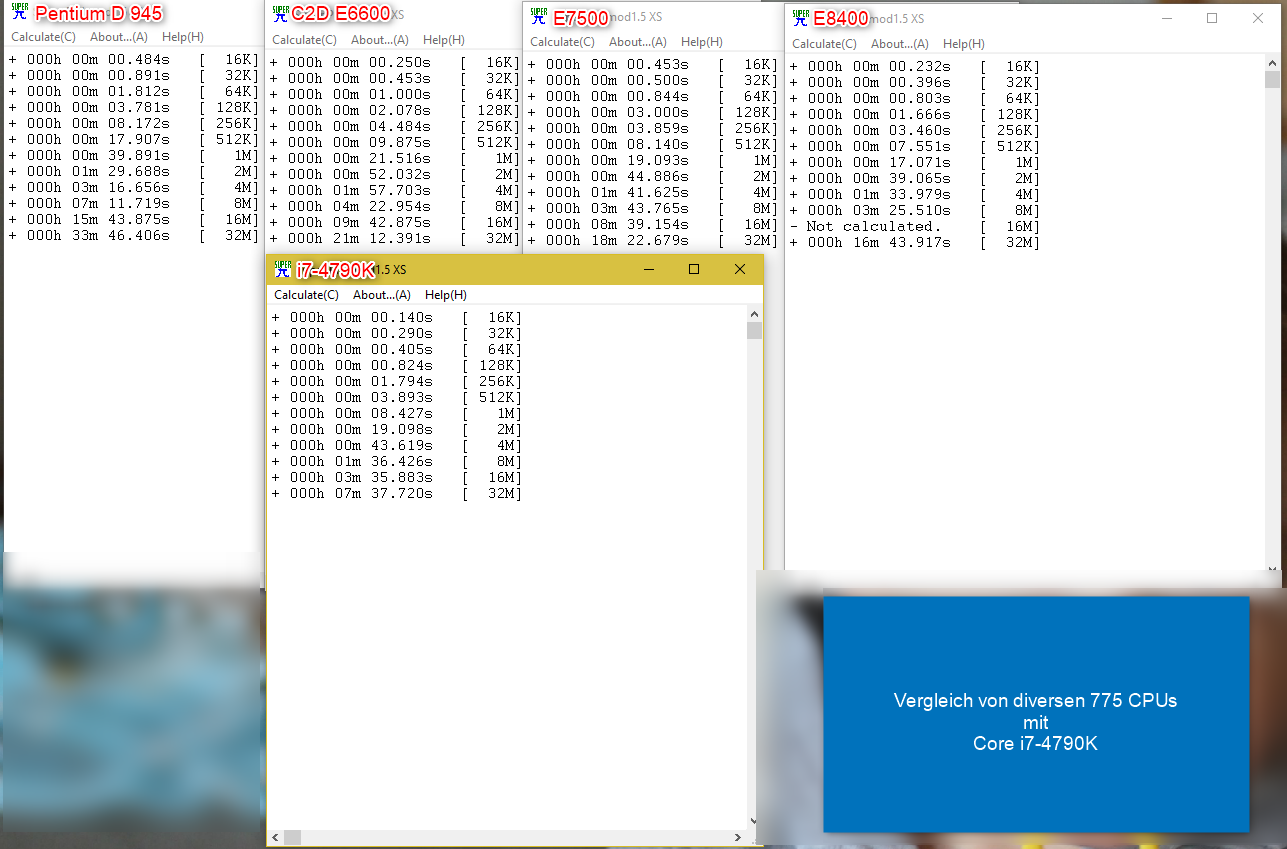Click the 00.484s 16K result in Pentium D window
Screen dimensions: 1287x849
coord(134,60)
